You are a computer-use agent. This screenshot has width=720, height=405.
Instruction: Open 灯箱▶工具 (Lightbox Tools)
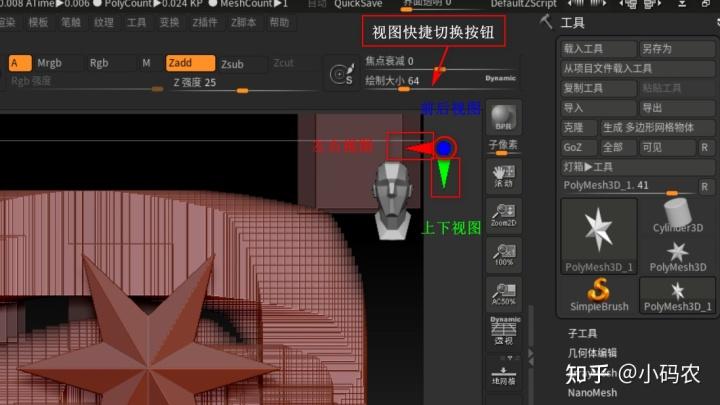tap(638, 167)
